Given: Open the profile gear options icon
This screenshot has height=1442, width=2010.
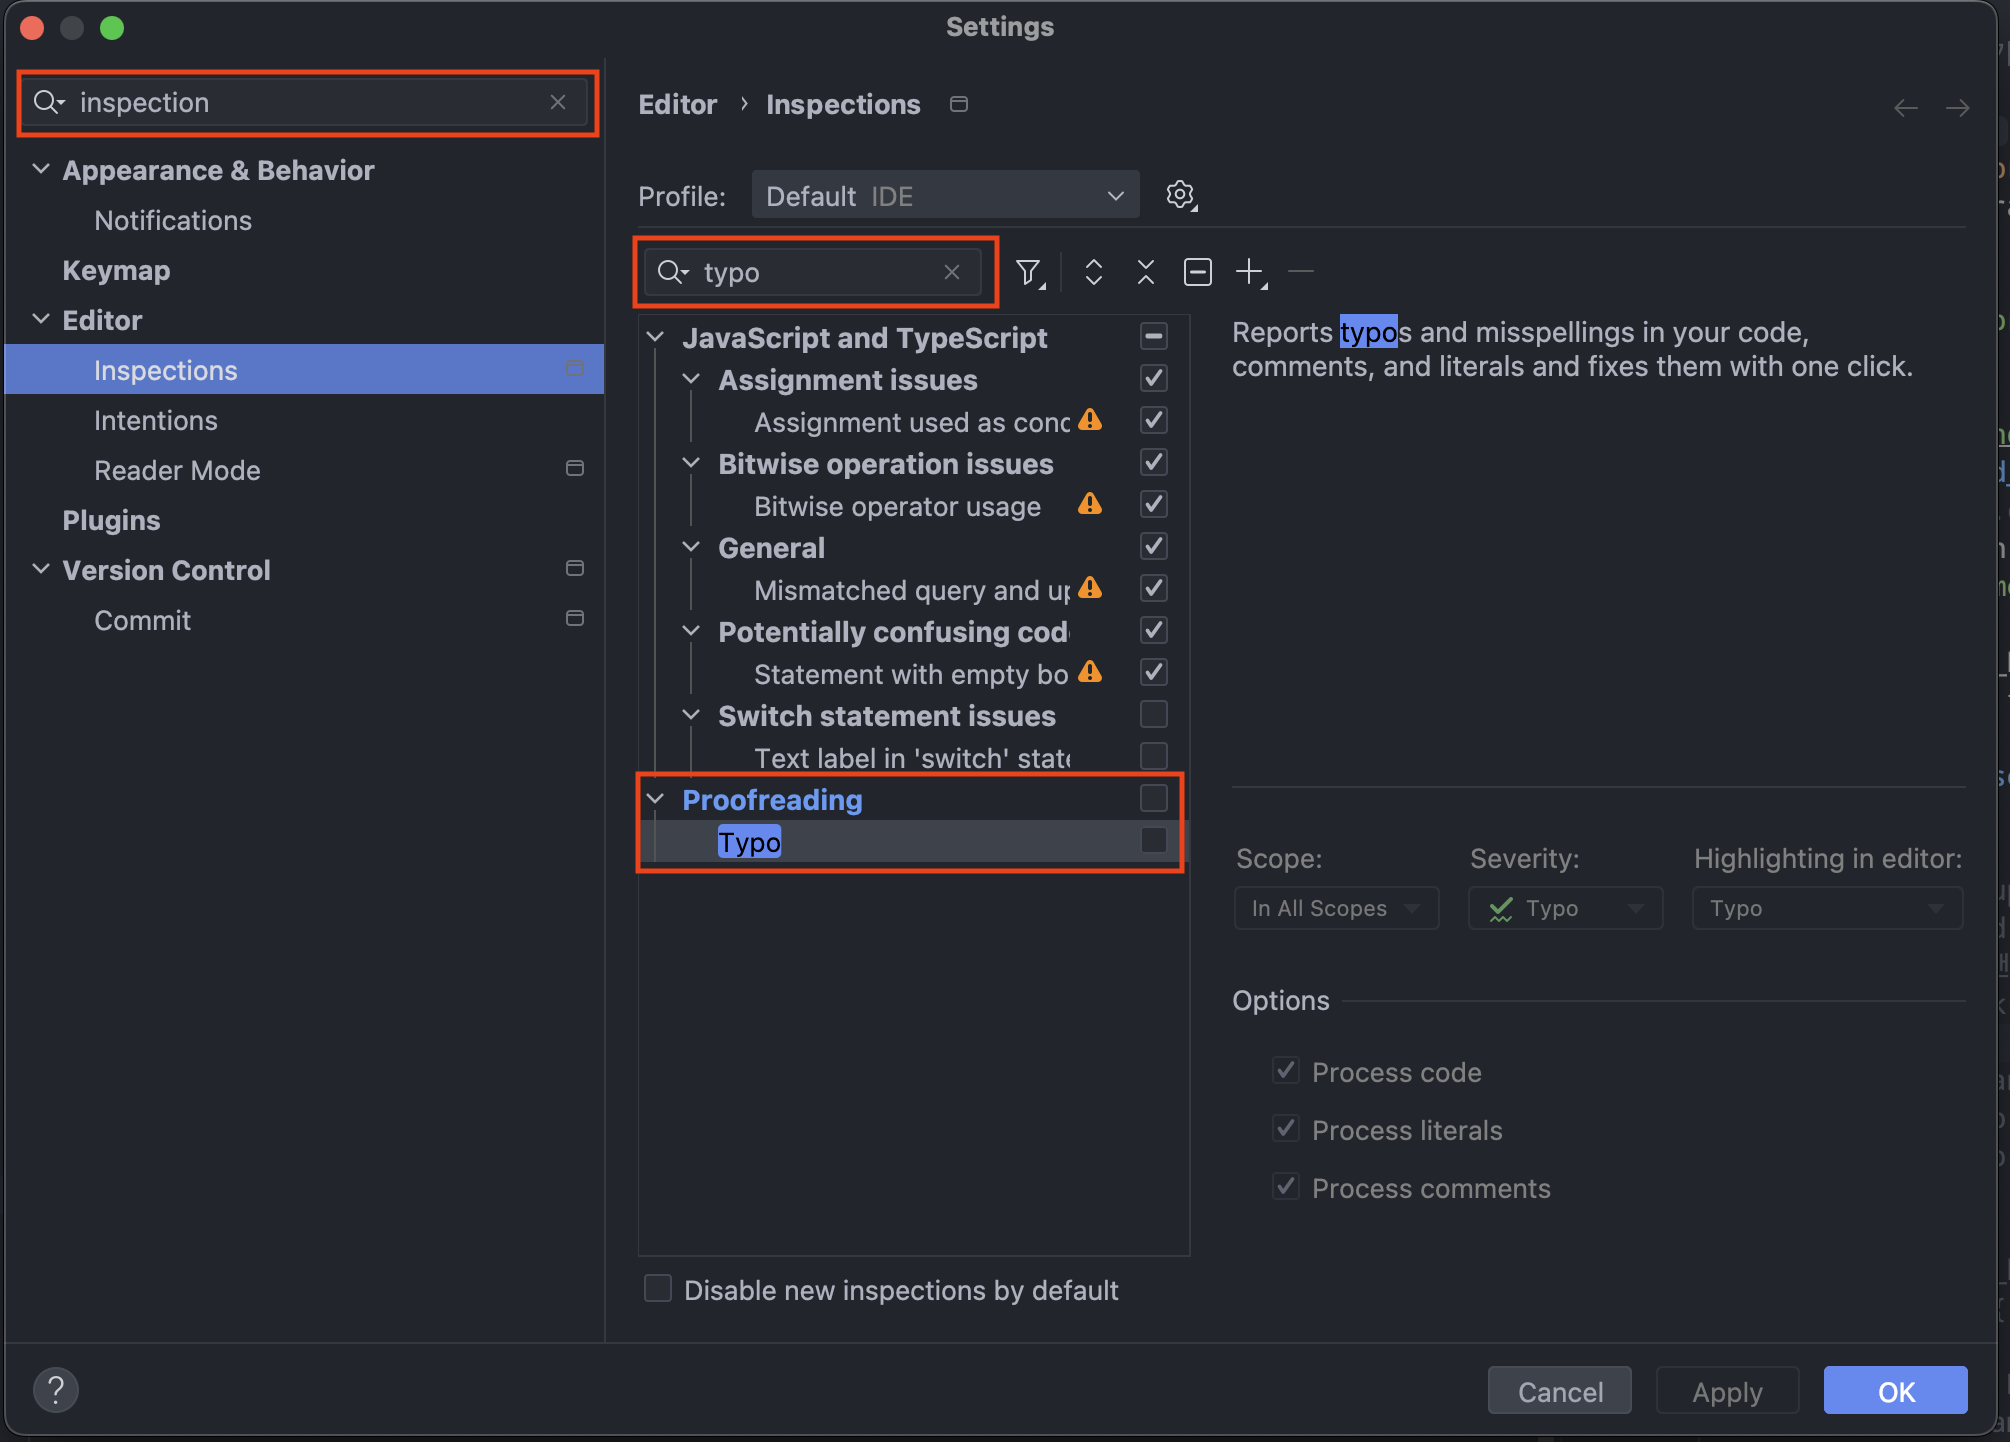Looking at the screenshot, I should click(1180, 195).
